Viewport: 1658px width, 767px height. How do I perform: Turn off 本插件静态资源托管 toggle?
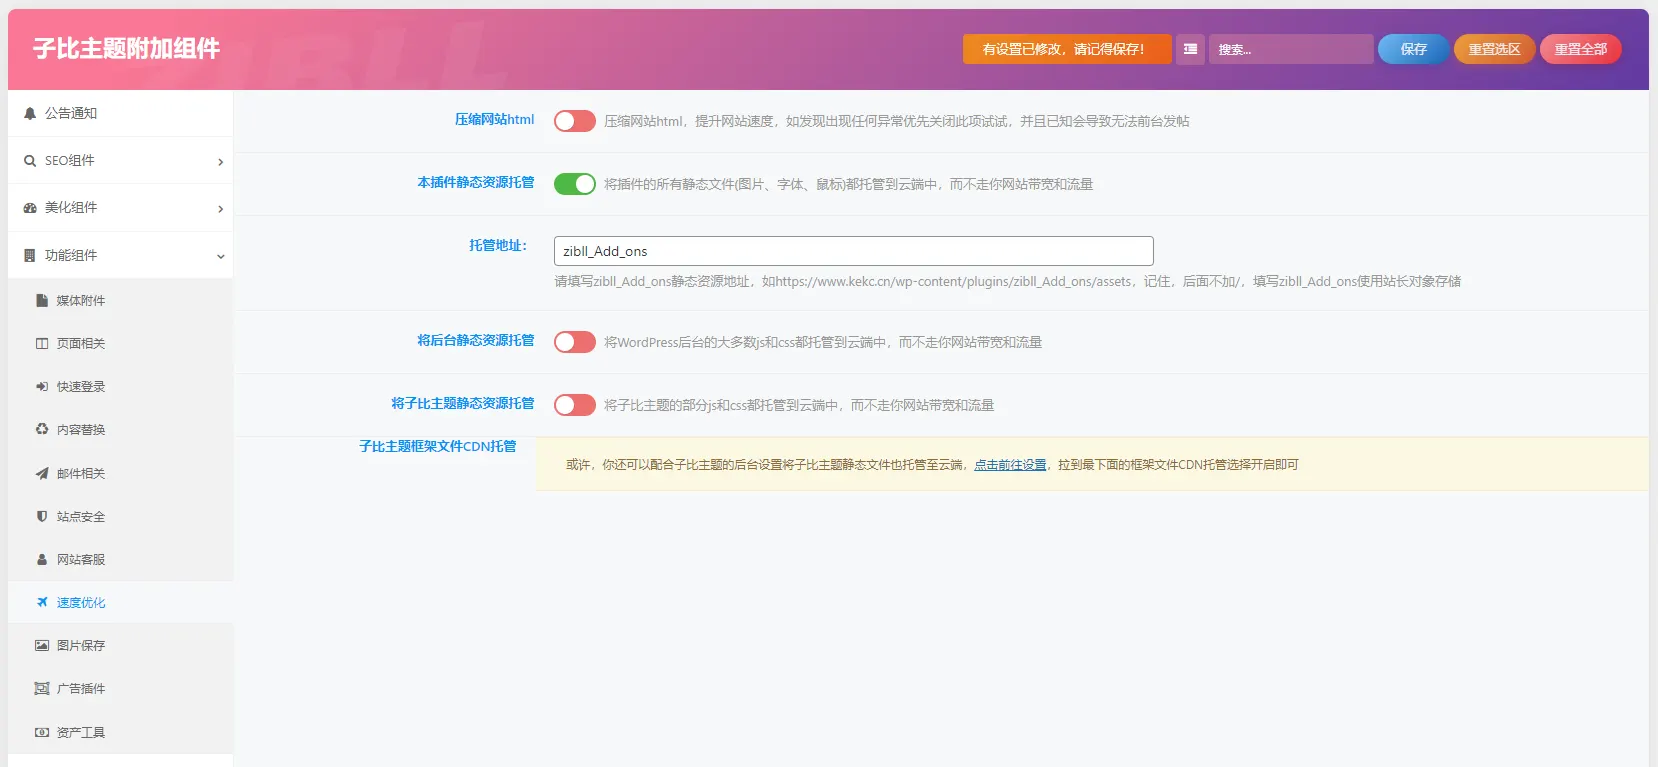575,184
